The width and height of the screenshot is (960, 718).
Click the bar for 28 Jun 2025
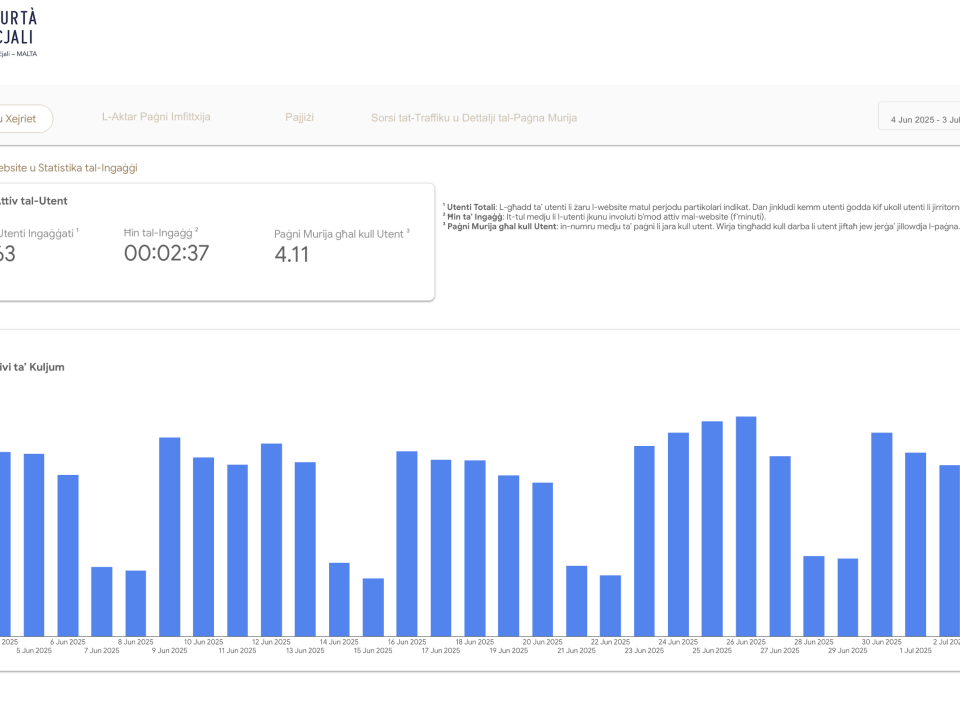coord(814,596)
